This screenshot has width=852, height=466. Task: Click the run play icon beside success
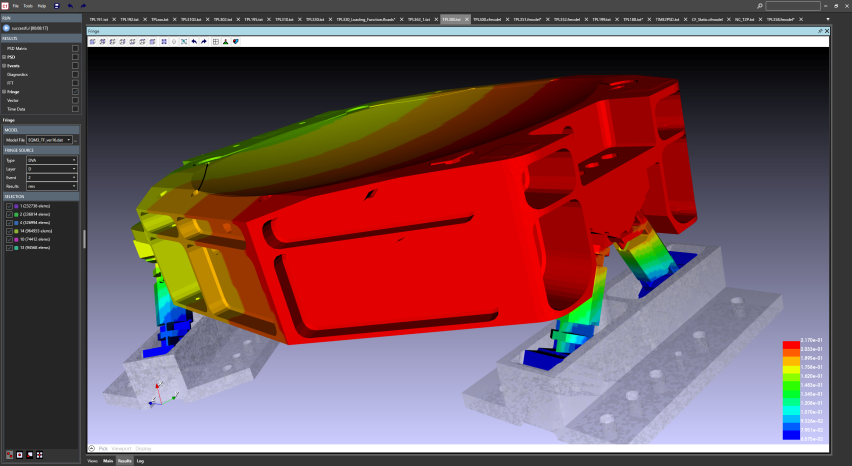(6, 30)
